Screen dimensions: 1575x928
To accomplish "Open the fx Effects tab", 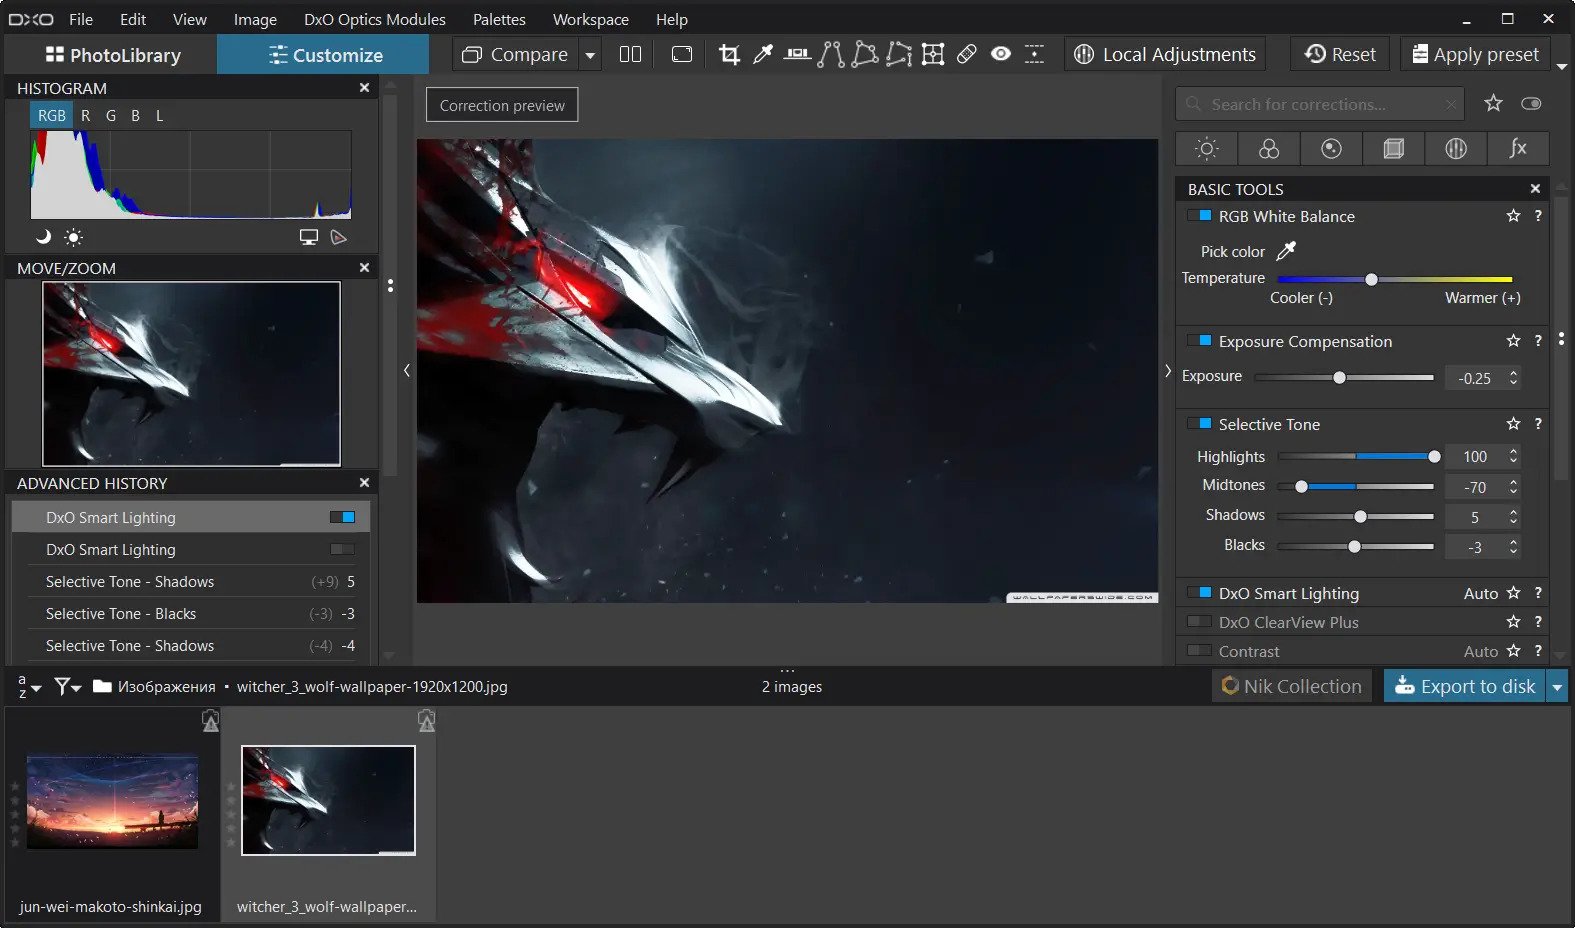I will click(1518, 149).
